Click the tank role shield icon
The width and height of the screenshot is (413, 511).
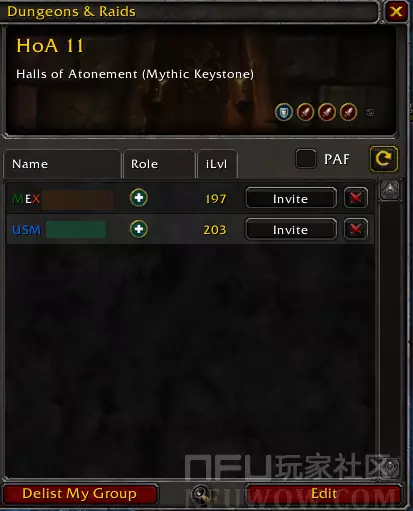[284, 112]
